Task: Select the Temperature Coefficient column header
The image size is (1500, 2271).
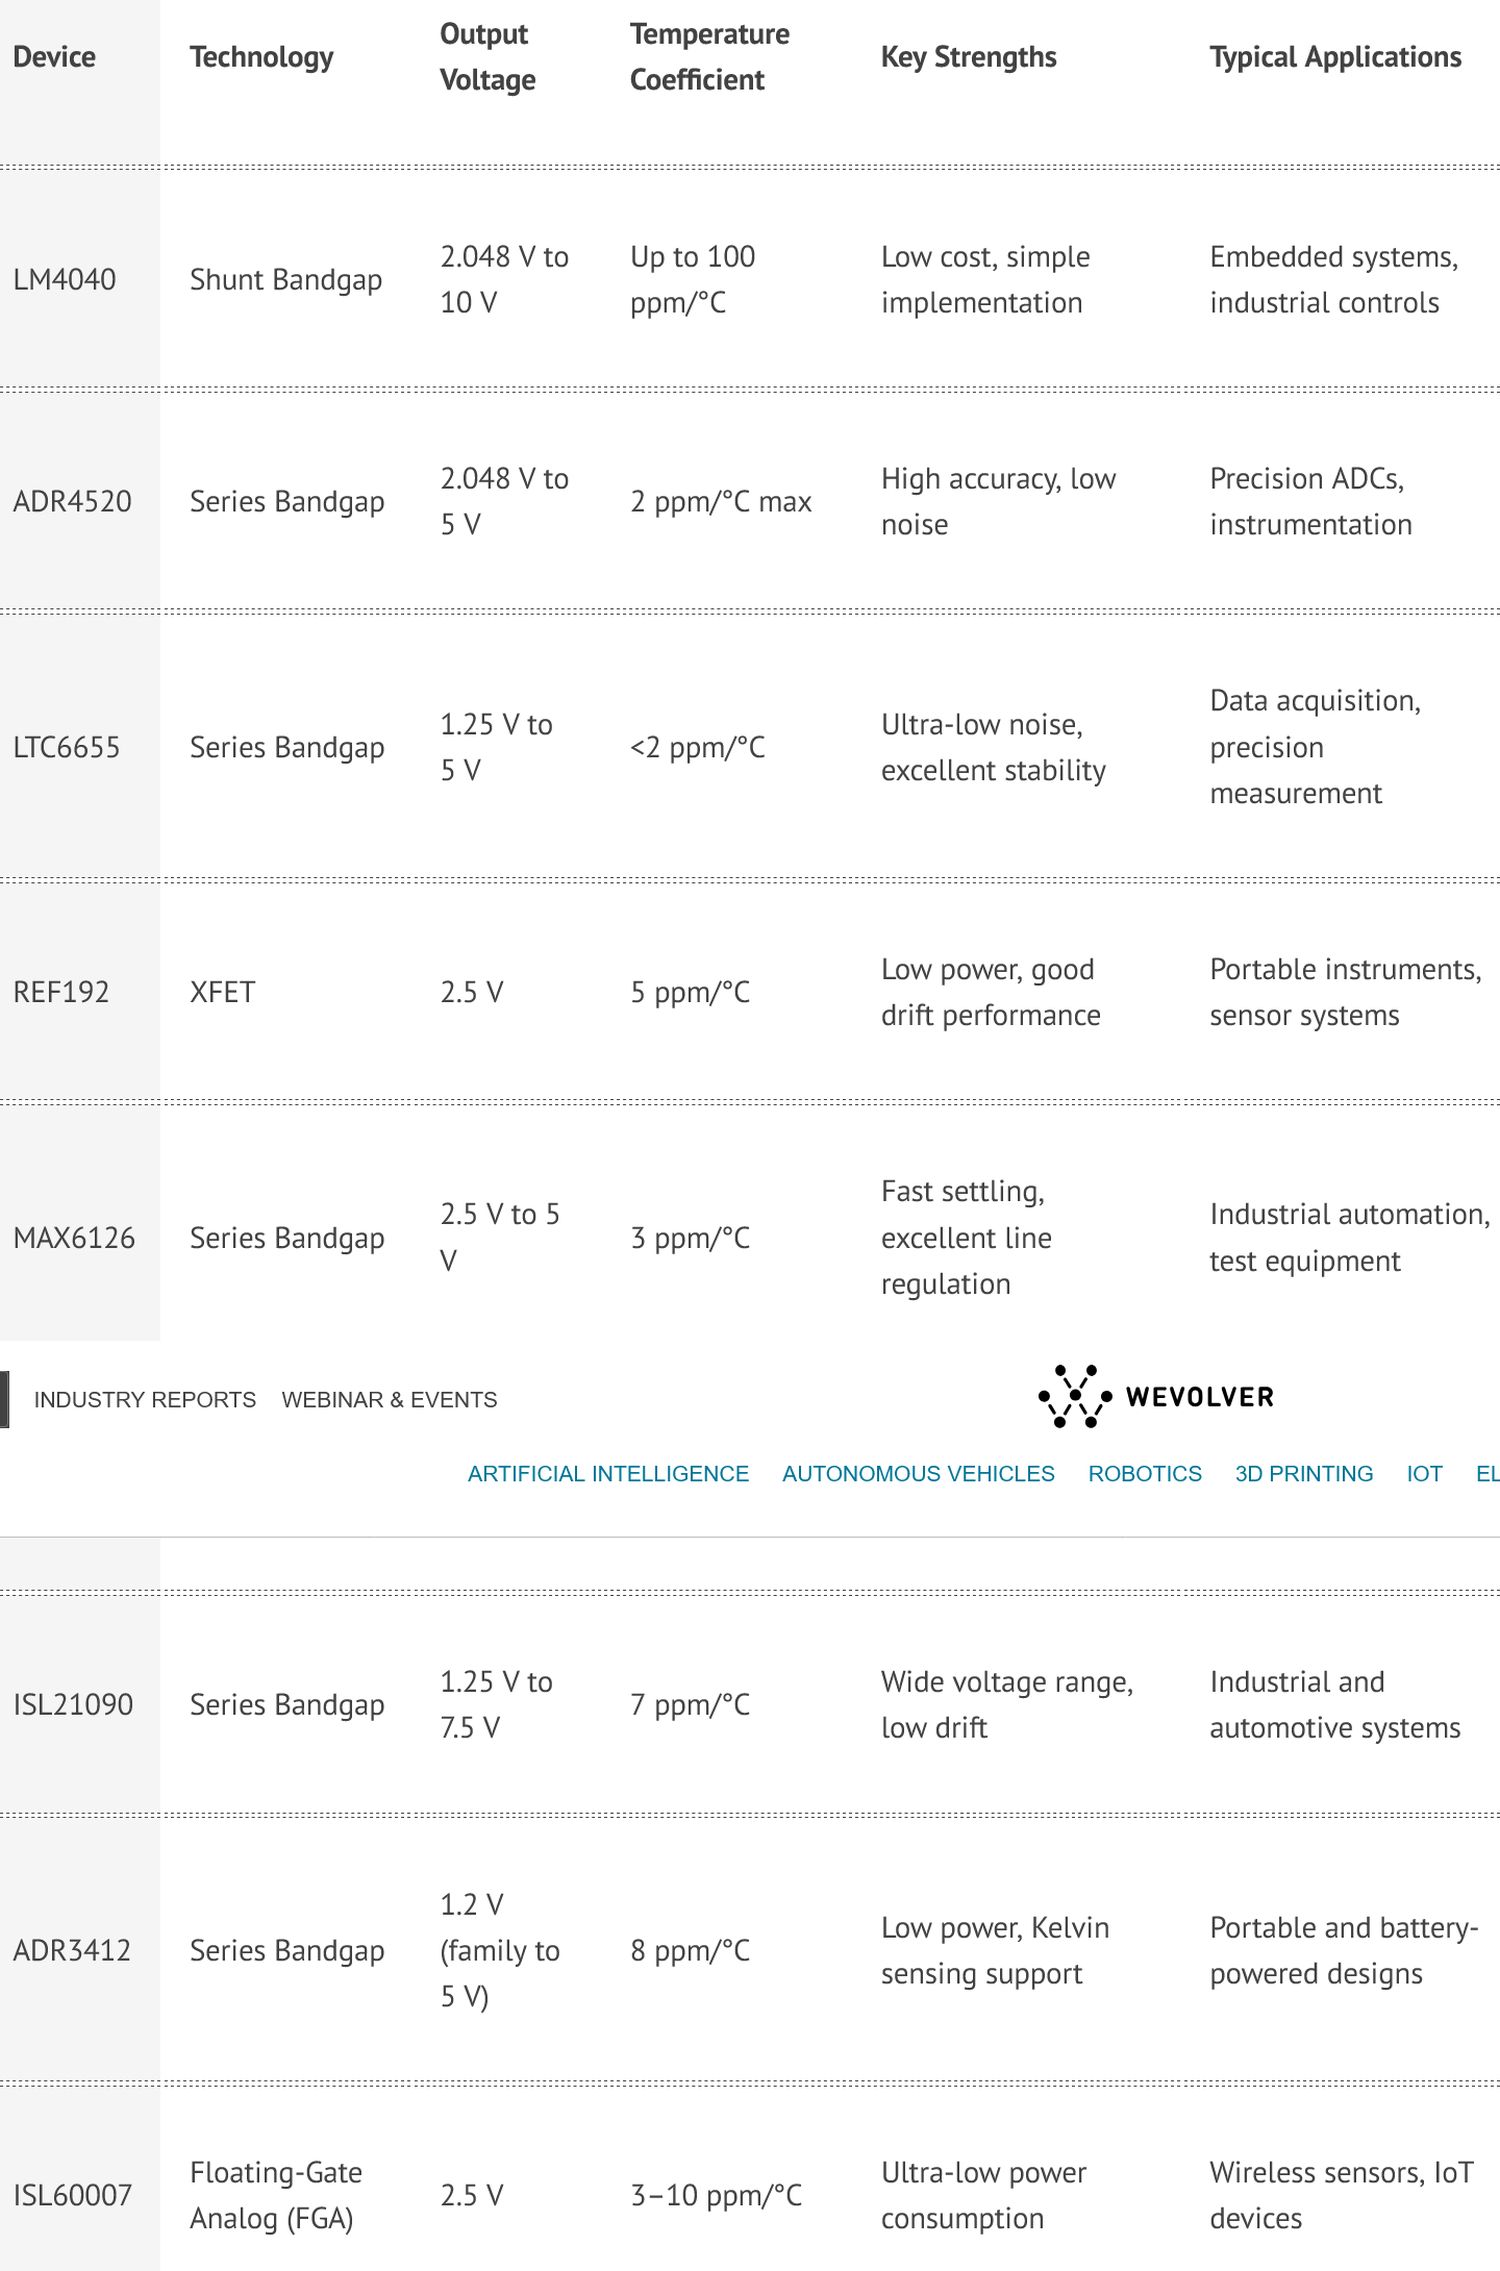Action: pos(709,57)
